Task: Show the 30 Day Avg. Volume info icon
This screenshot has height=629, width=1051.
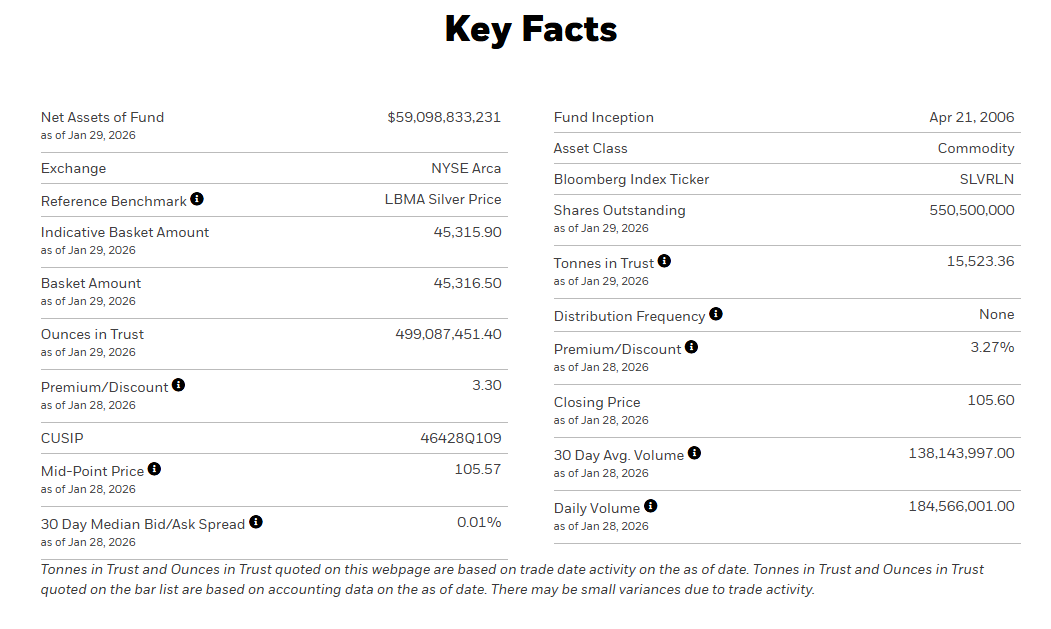Action: (694, 453)
